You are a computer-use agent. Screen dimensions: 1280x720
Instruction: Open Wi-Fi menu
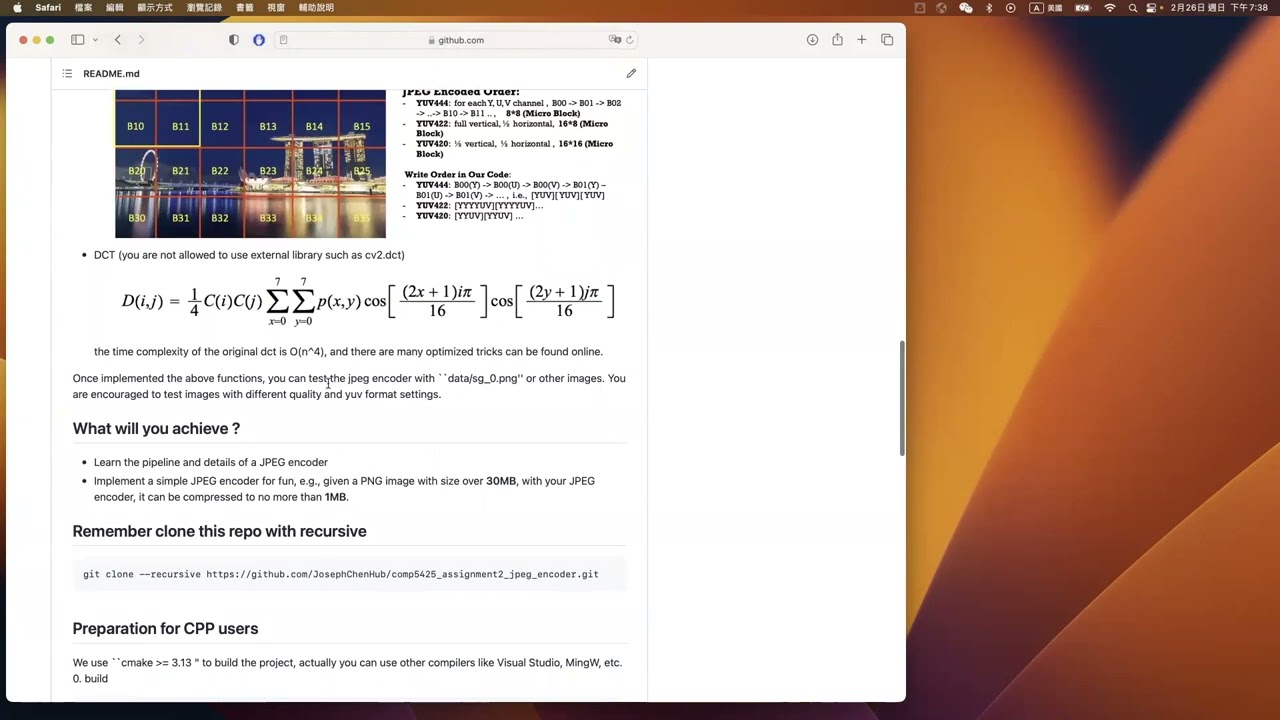pyautogui.click(x=1110, y=8)
